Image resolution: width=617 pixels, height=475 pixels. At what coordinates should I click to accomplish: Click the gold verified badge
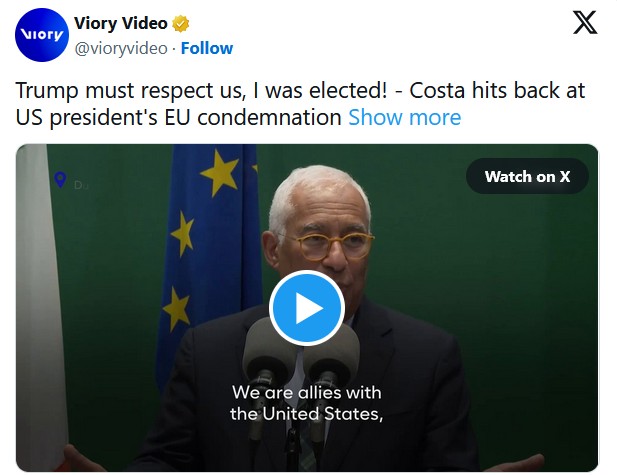182,24
